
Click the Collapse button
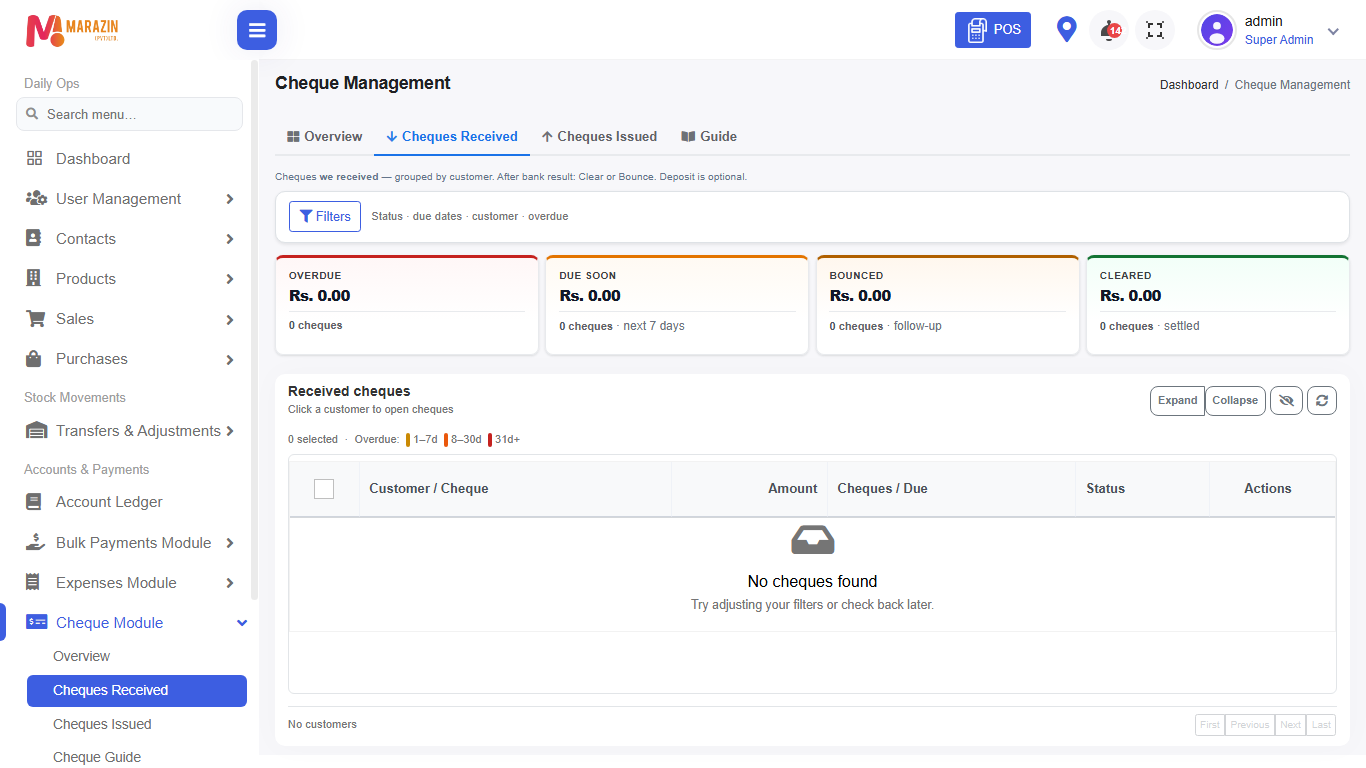click(x=1235, y=401)
